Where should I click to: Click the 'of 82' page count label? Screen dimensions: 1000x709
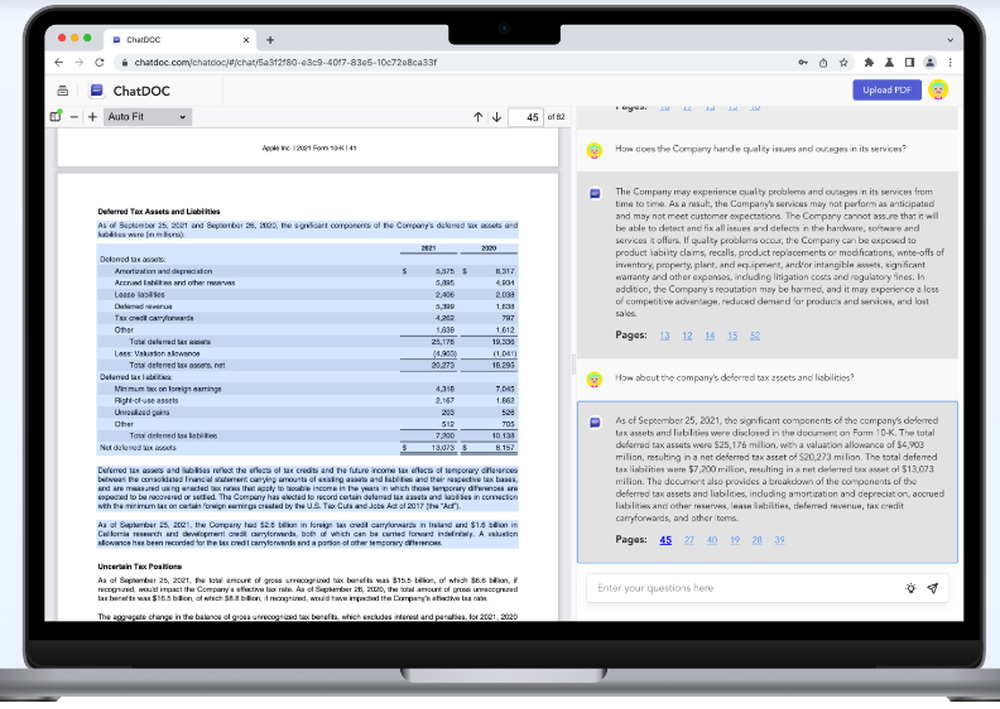click(x=556, y=117)
